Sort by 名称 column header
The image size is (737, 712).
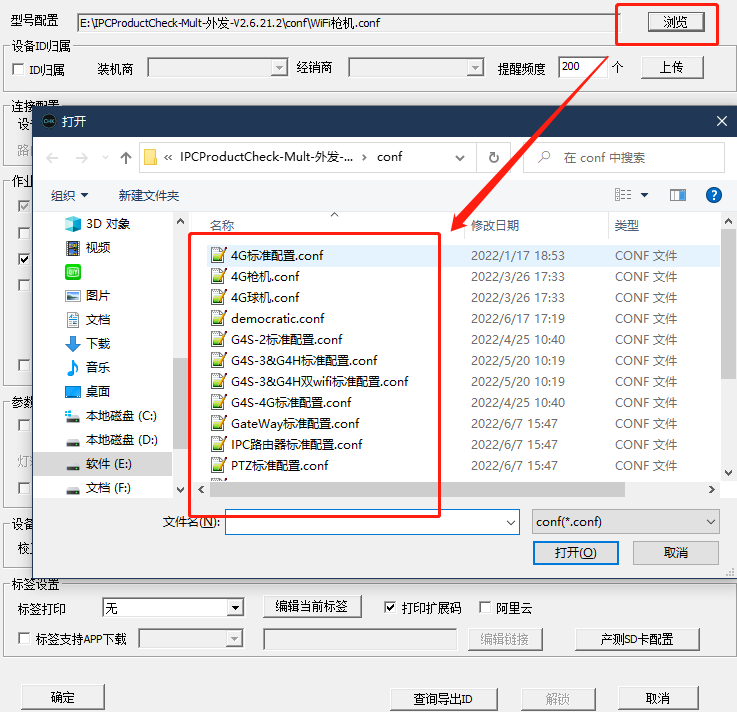[x=222, y=226]
